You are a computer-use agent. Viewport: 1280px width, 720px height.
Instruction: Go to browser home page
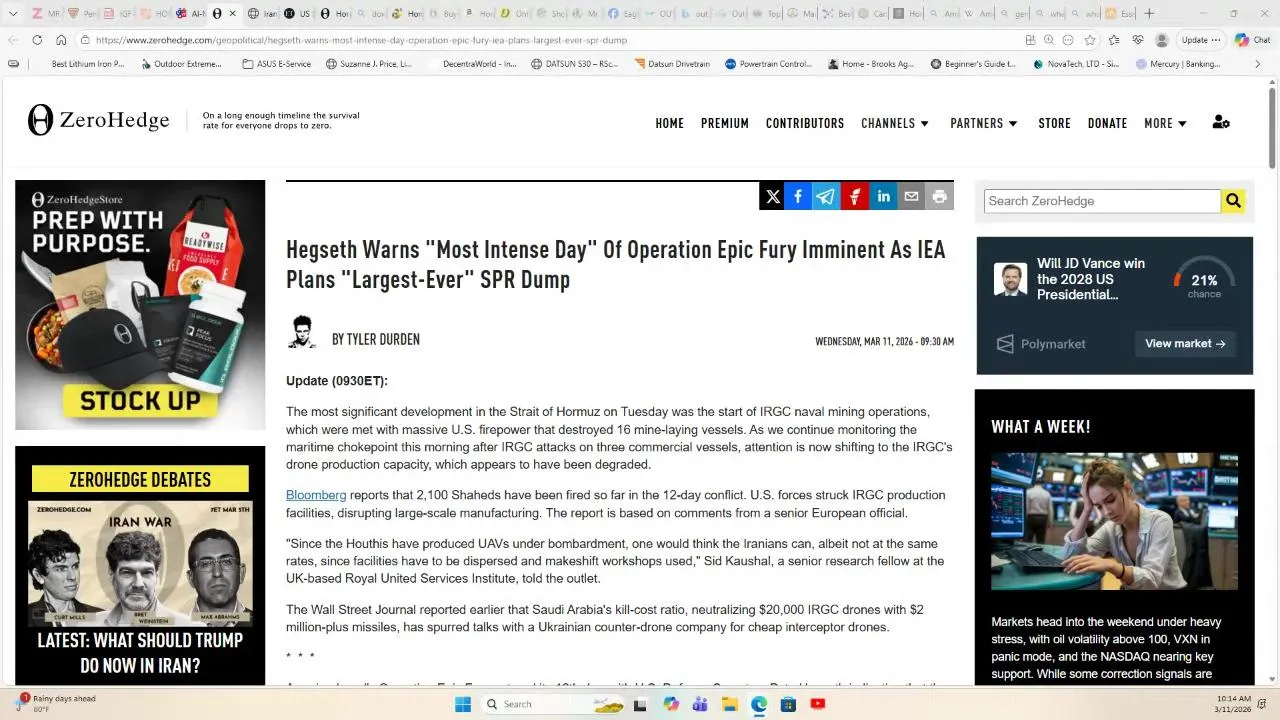point(61,40)
